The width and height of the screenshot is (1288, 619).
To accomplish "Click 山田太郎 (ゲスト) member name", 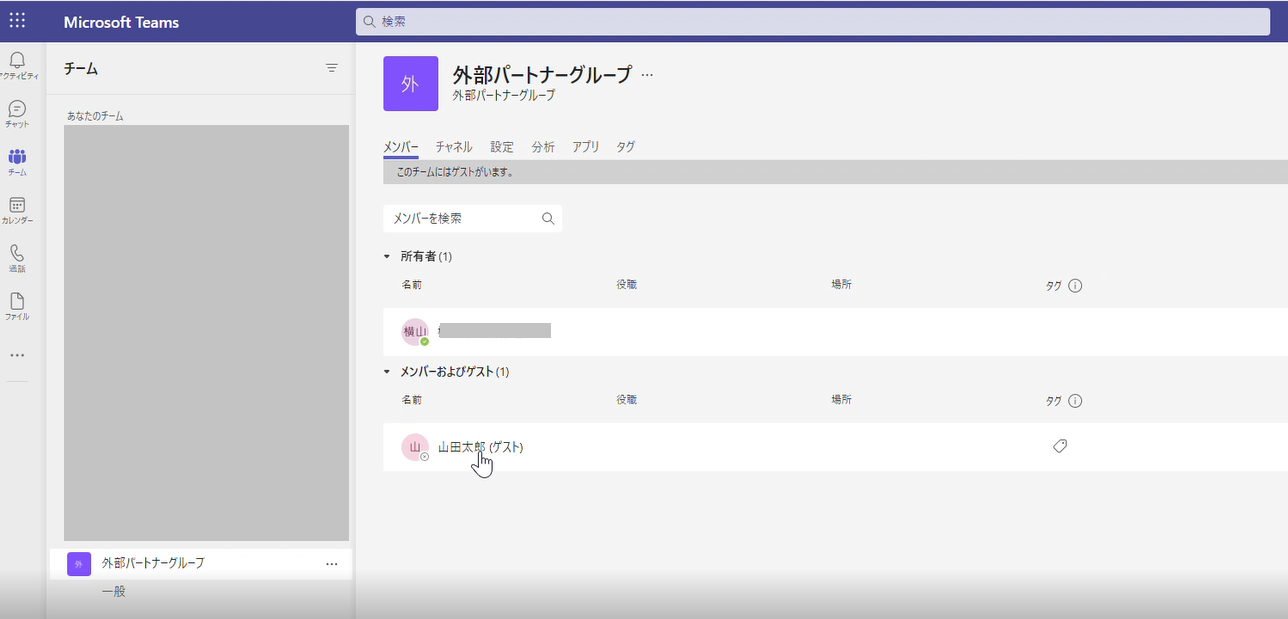I will click(x=481, y=447).
